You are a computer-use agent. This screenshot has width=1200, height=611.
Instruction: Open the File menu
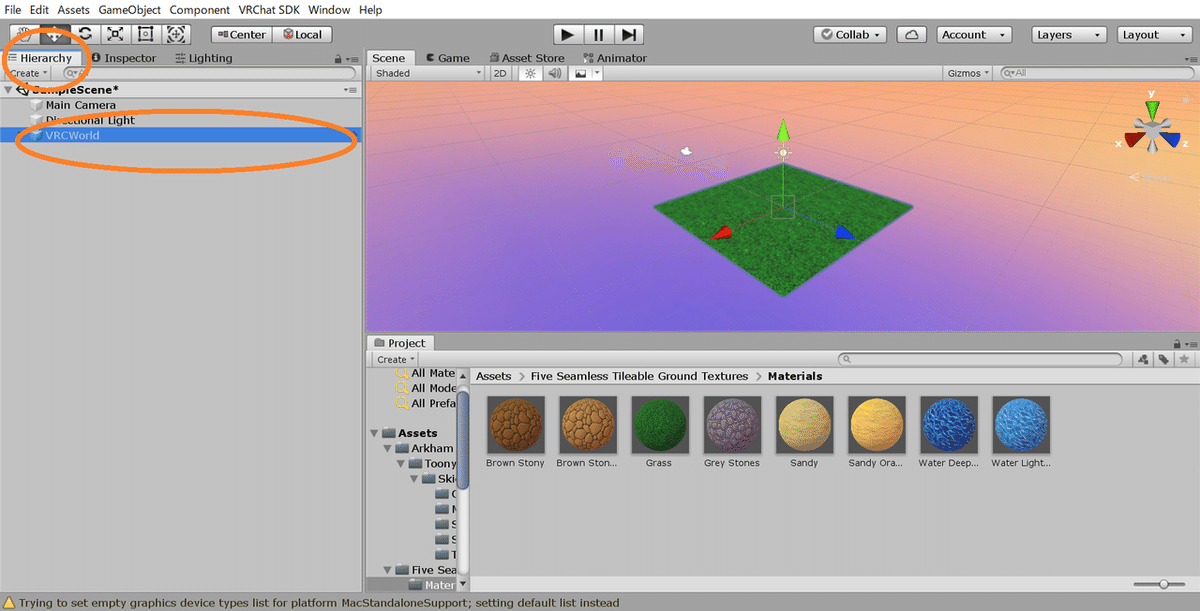pyautogui.click(x=14, y=9)
